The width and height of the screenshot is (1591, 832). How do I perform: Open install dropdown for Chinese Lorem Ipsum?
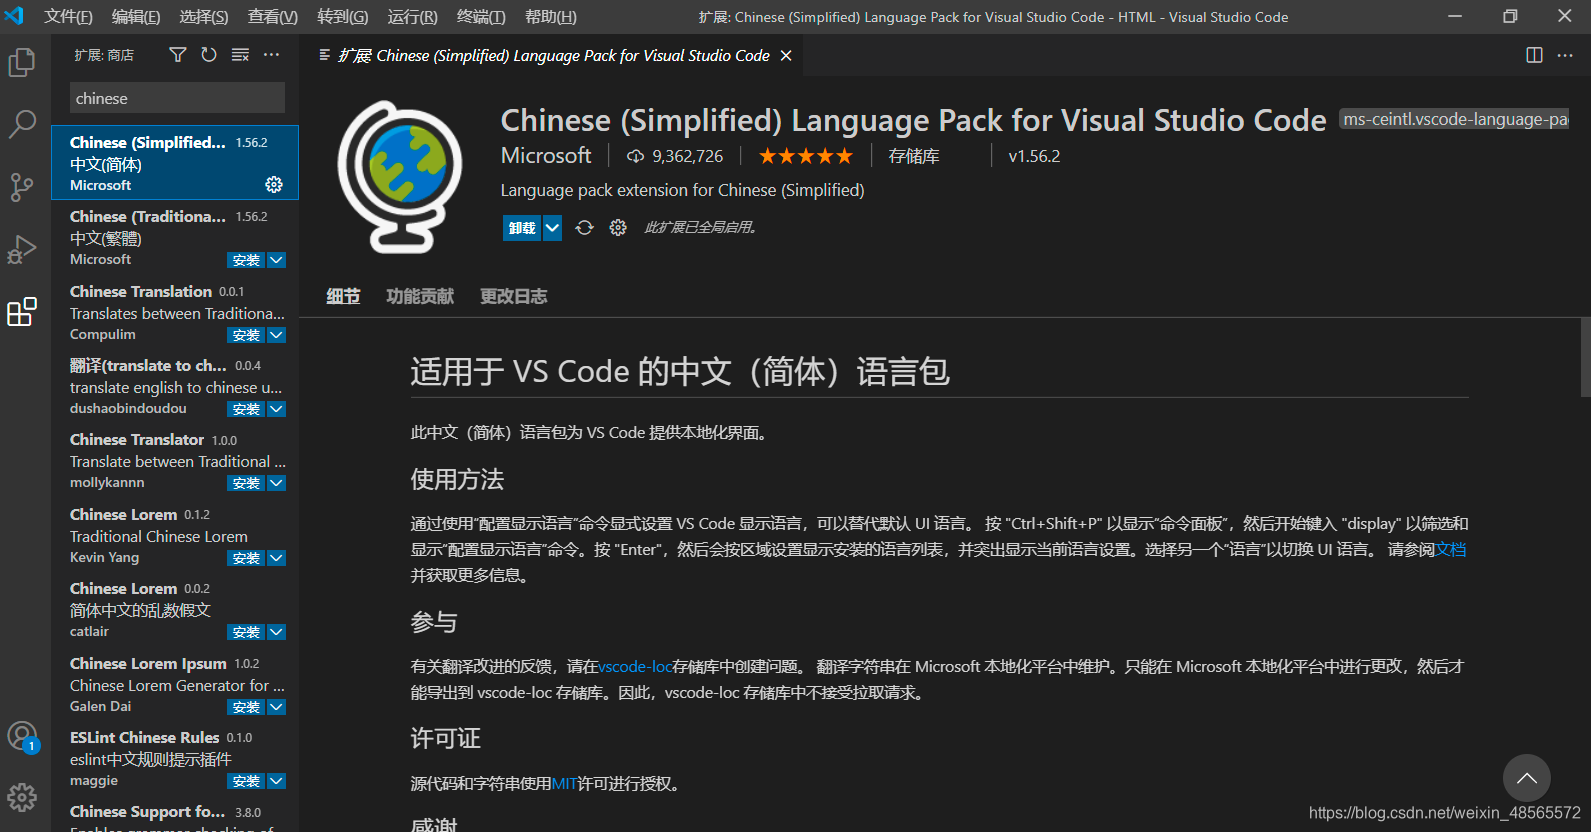click(277, 707)
